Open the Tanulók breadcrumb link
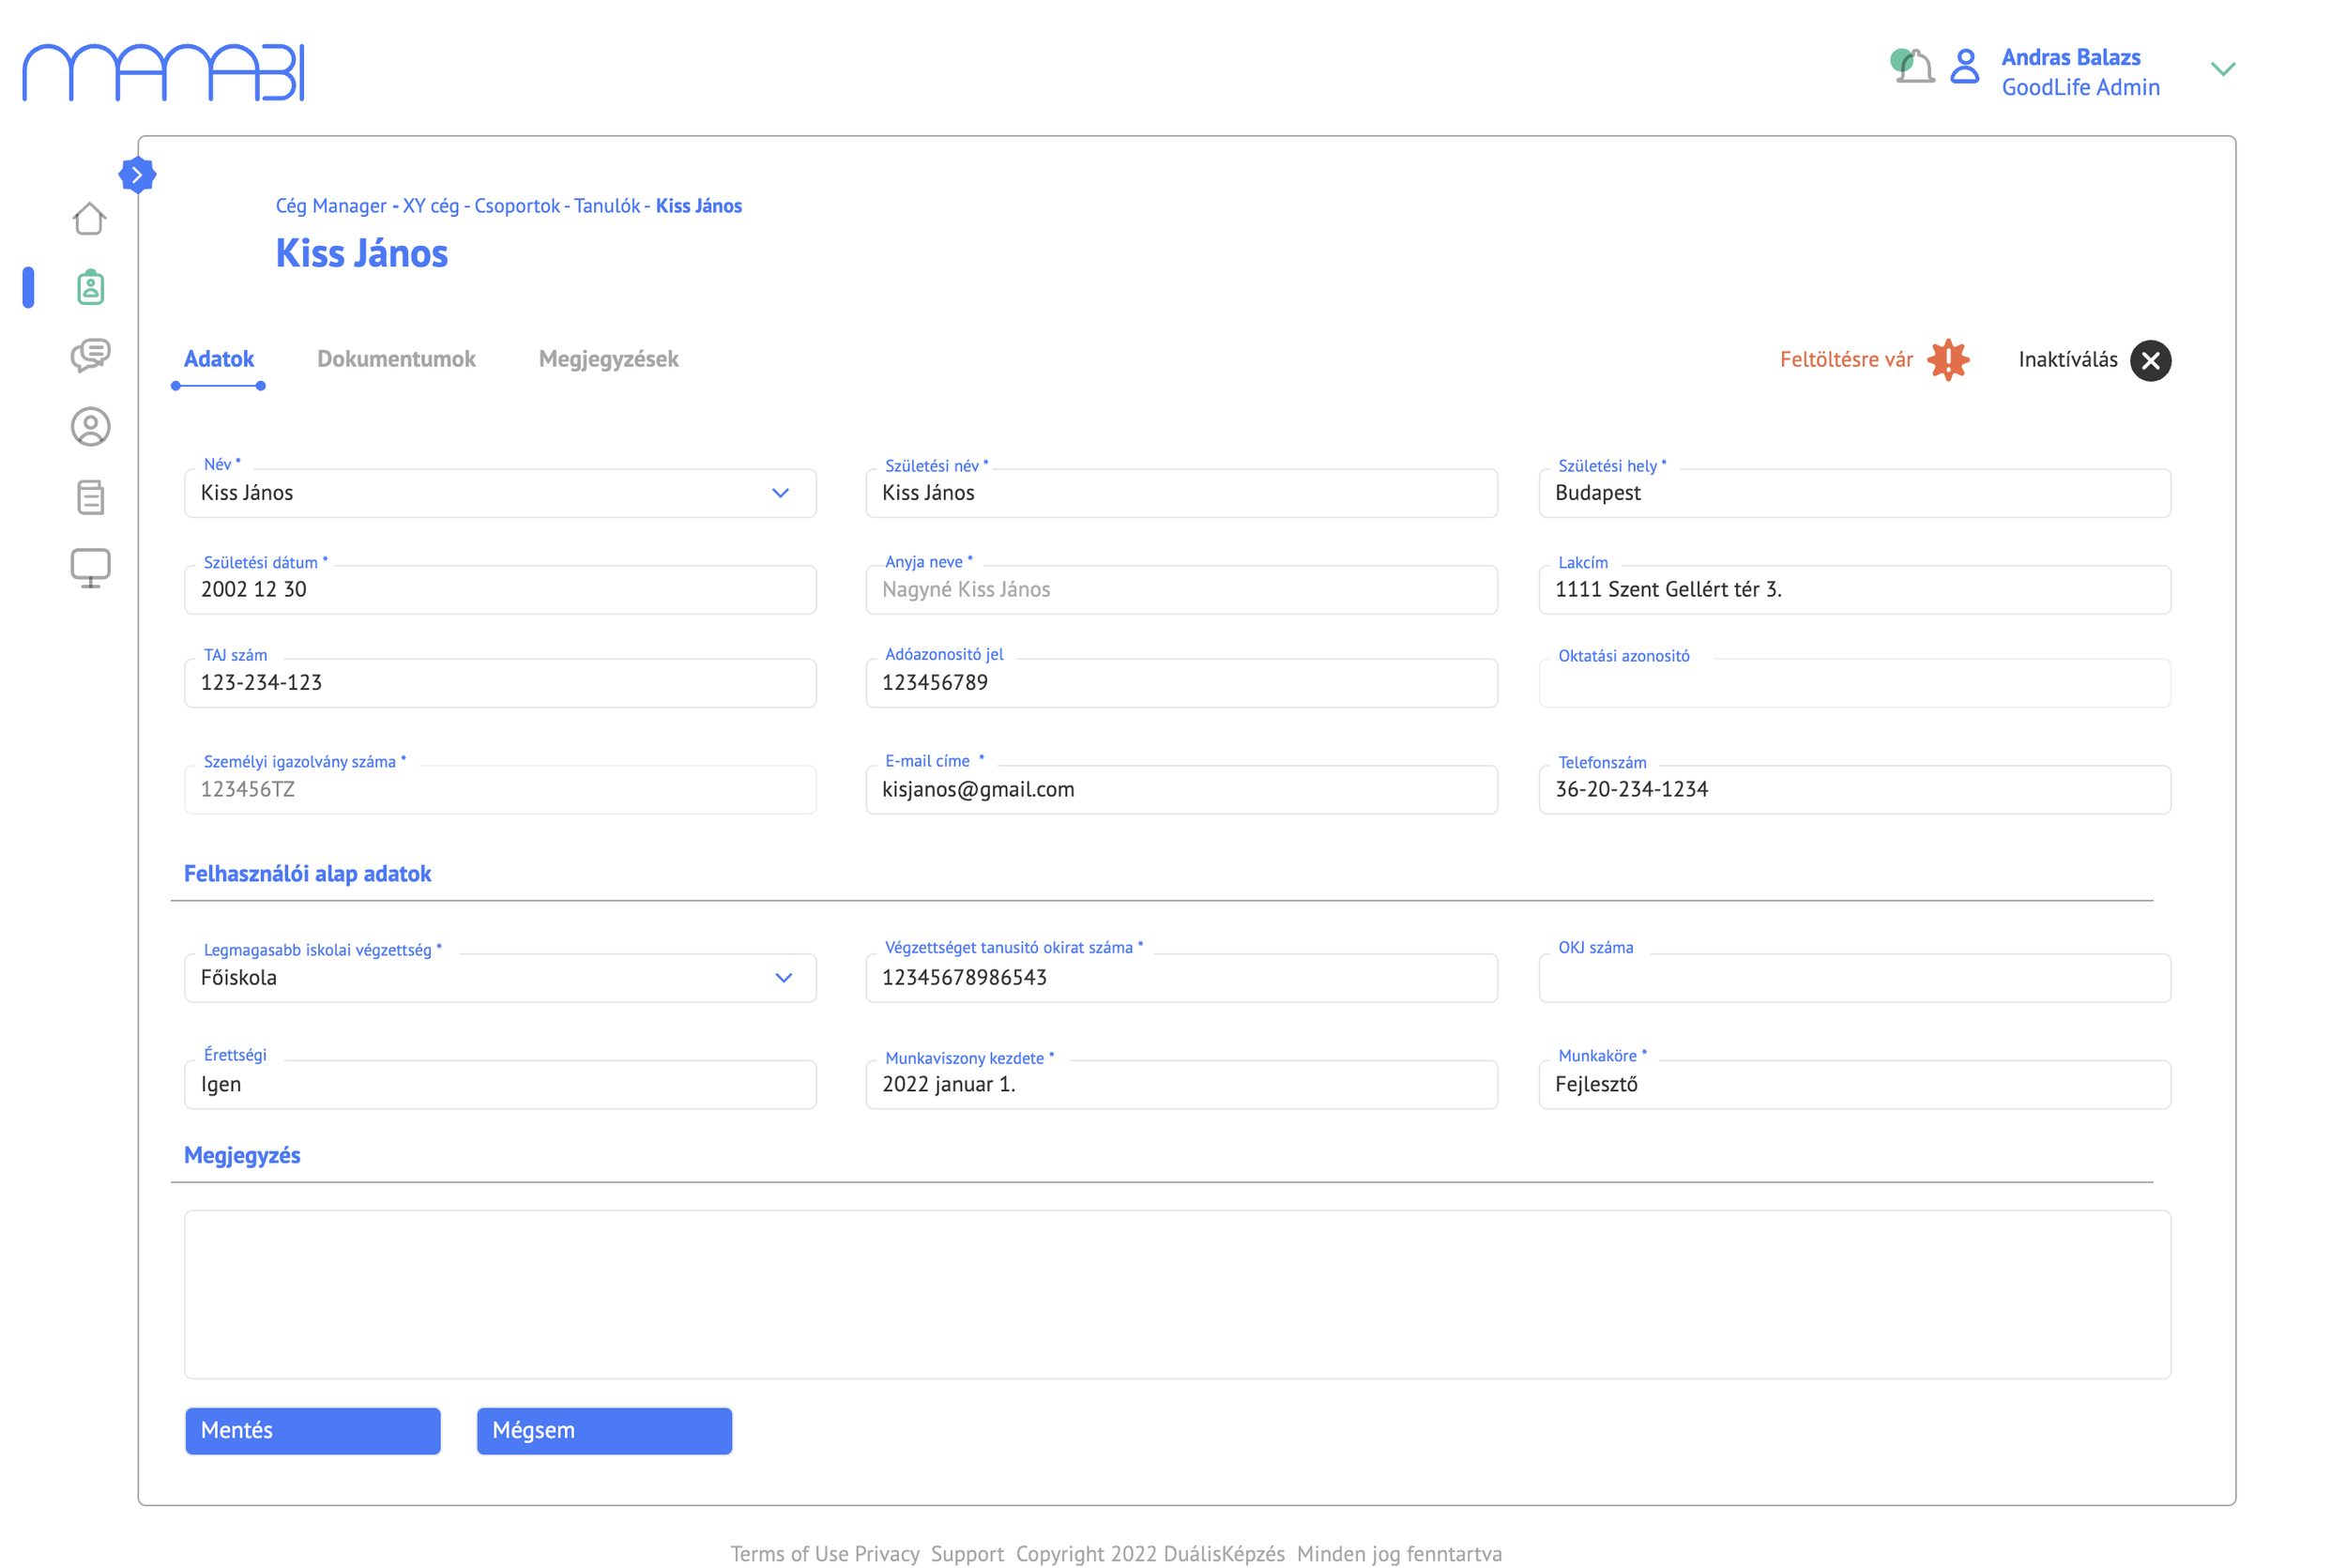2346x1568 pixels. [606, 206]
